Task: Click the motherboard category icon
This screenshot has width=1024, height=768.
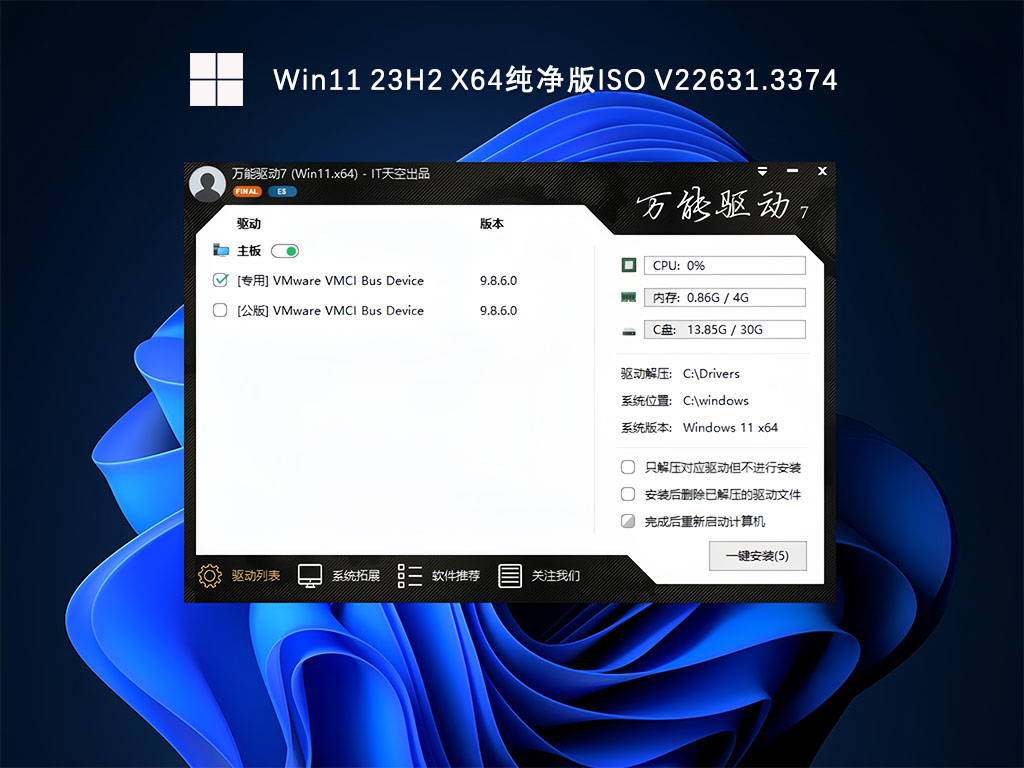Action: 220,251
